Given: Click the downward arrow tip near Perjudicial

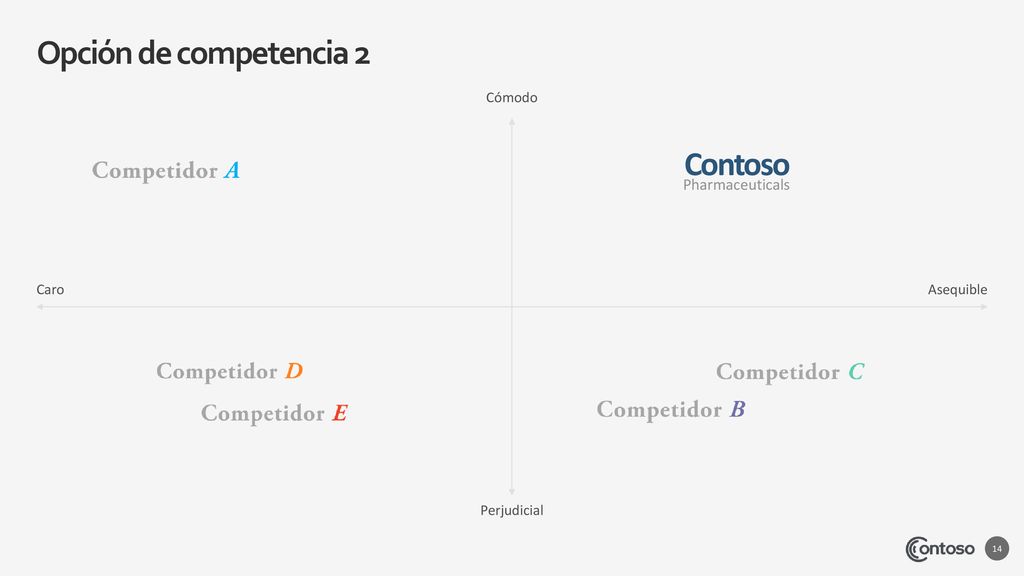Looking at the screenshot, I should click(512, 491).
